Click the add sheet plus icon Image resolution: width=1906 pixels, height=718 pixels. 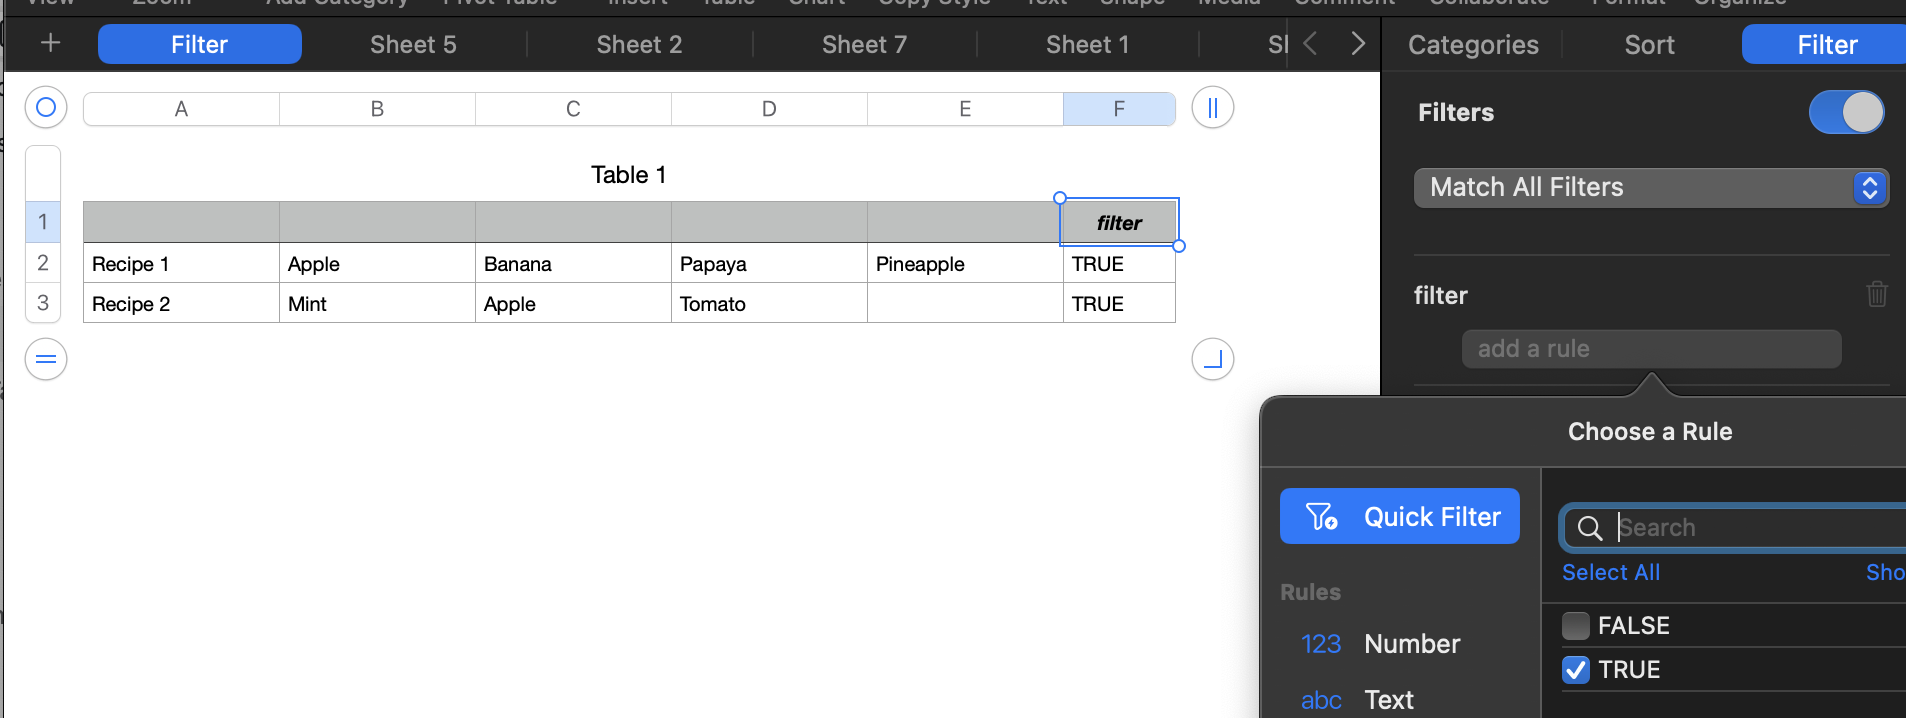pos(51,44)
